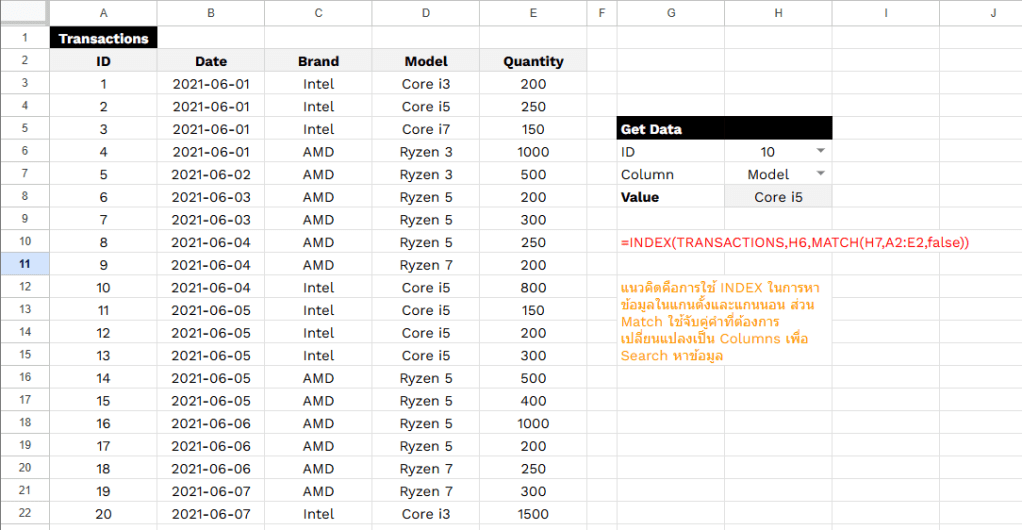The width and height of the screenshot is (1022, 530).
Task: Select the Core i7 model cell
Action: [426, 129]
